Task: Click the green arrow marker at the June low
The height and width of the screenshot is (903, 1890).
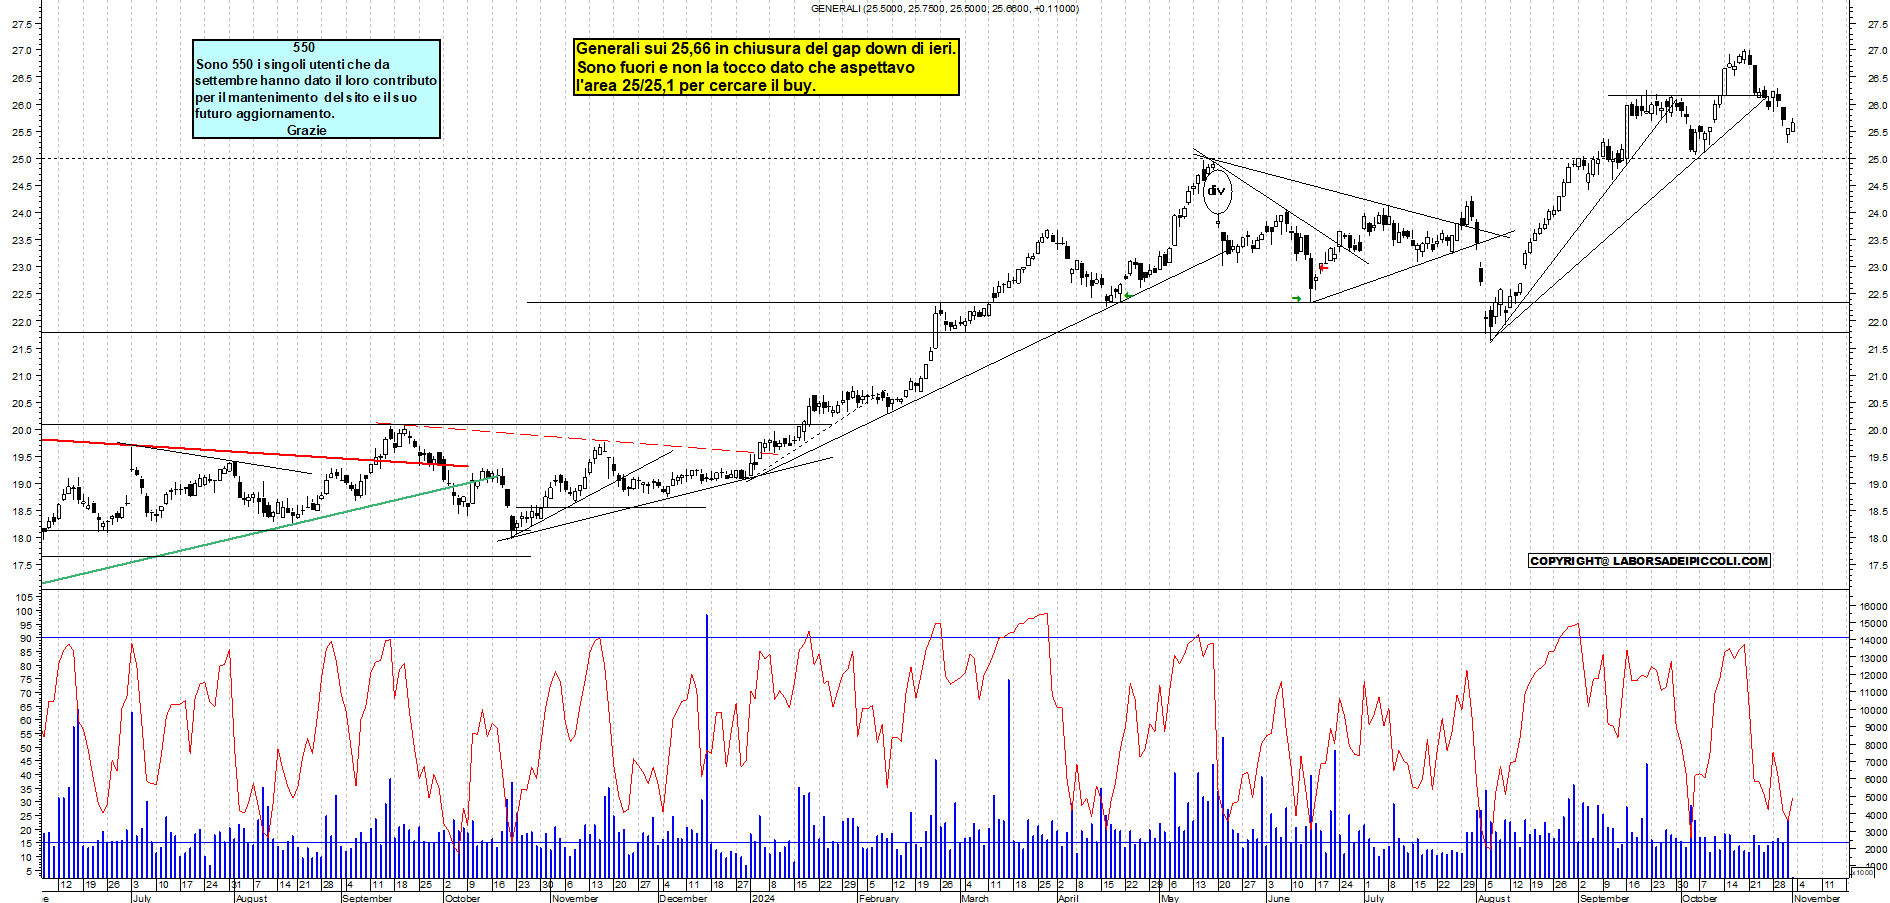Action: point(1297,298)
